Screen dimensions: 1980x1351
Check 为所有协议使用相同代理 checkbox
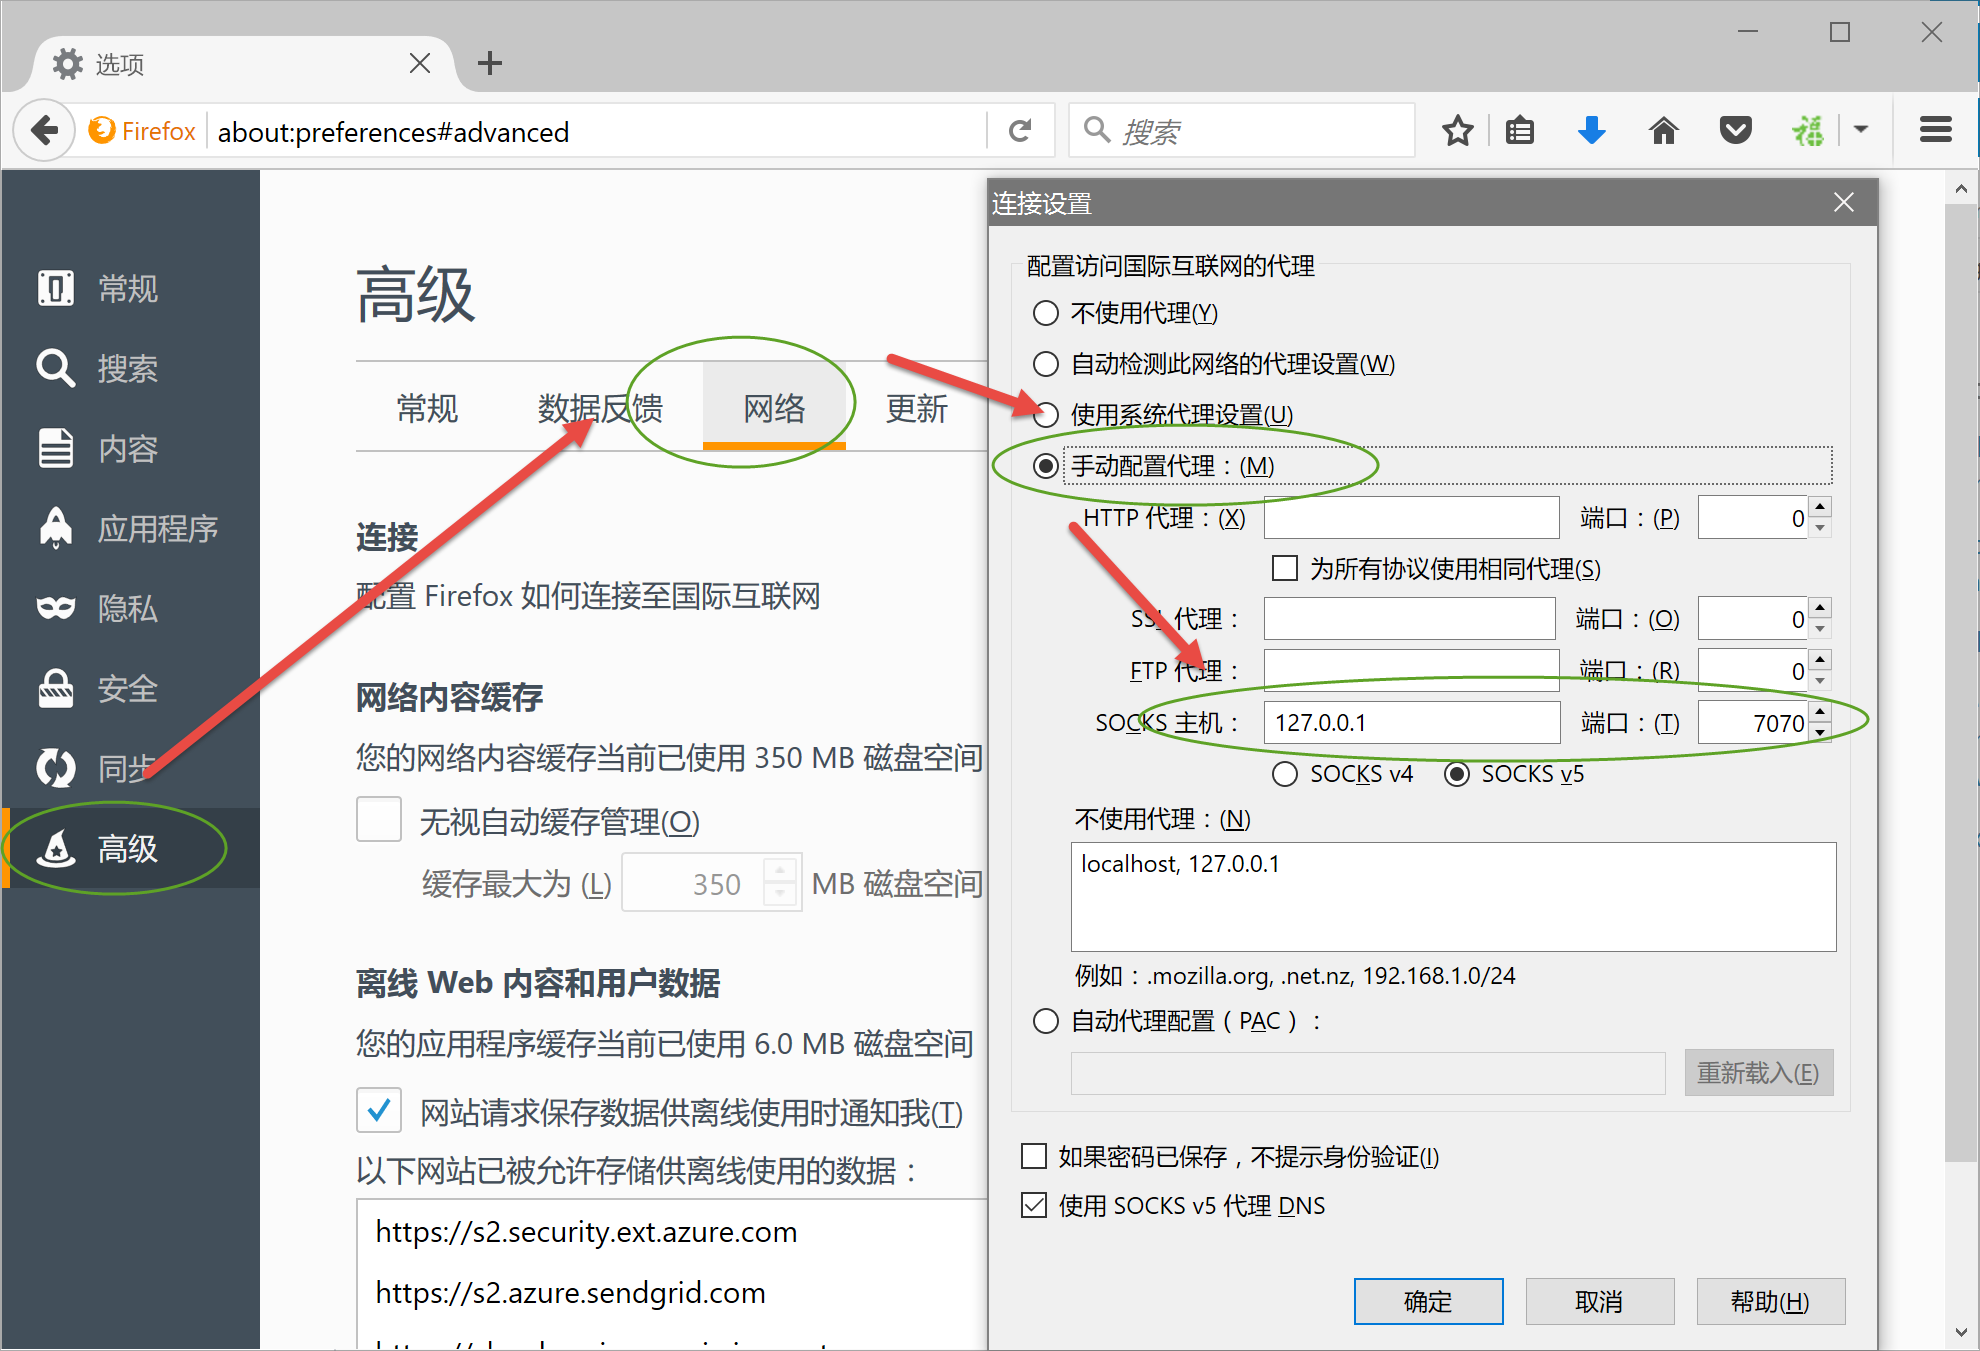[x=1285, y=568]
